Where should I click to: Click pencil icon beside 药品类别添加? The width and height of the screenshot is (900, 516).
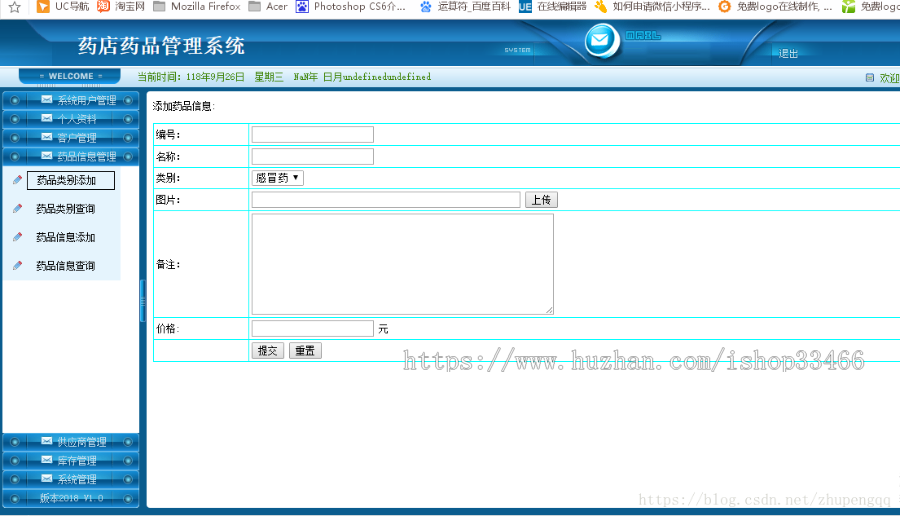coord(18,180)
